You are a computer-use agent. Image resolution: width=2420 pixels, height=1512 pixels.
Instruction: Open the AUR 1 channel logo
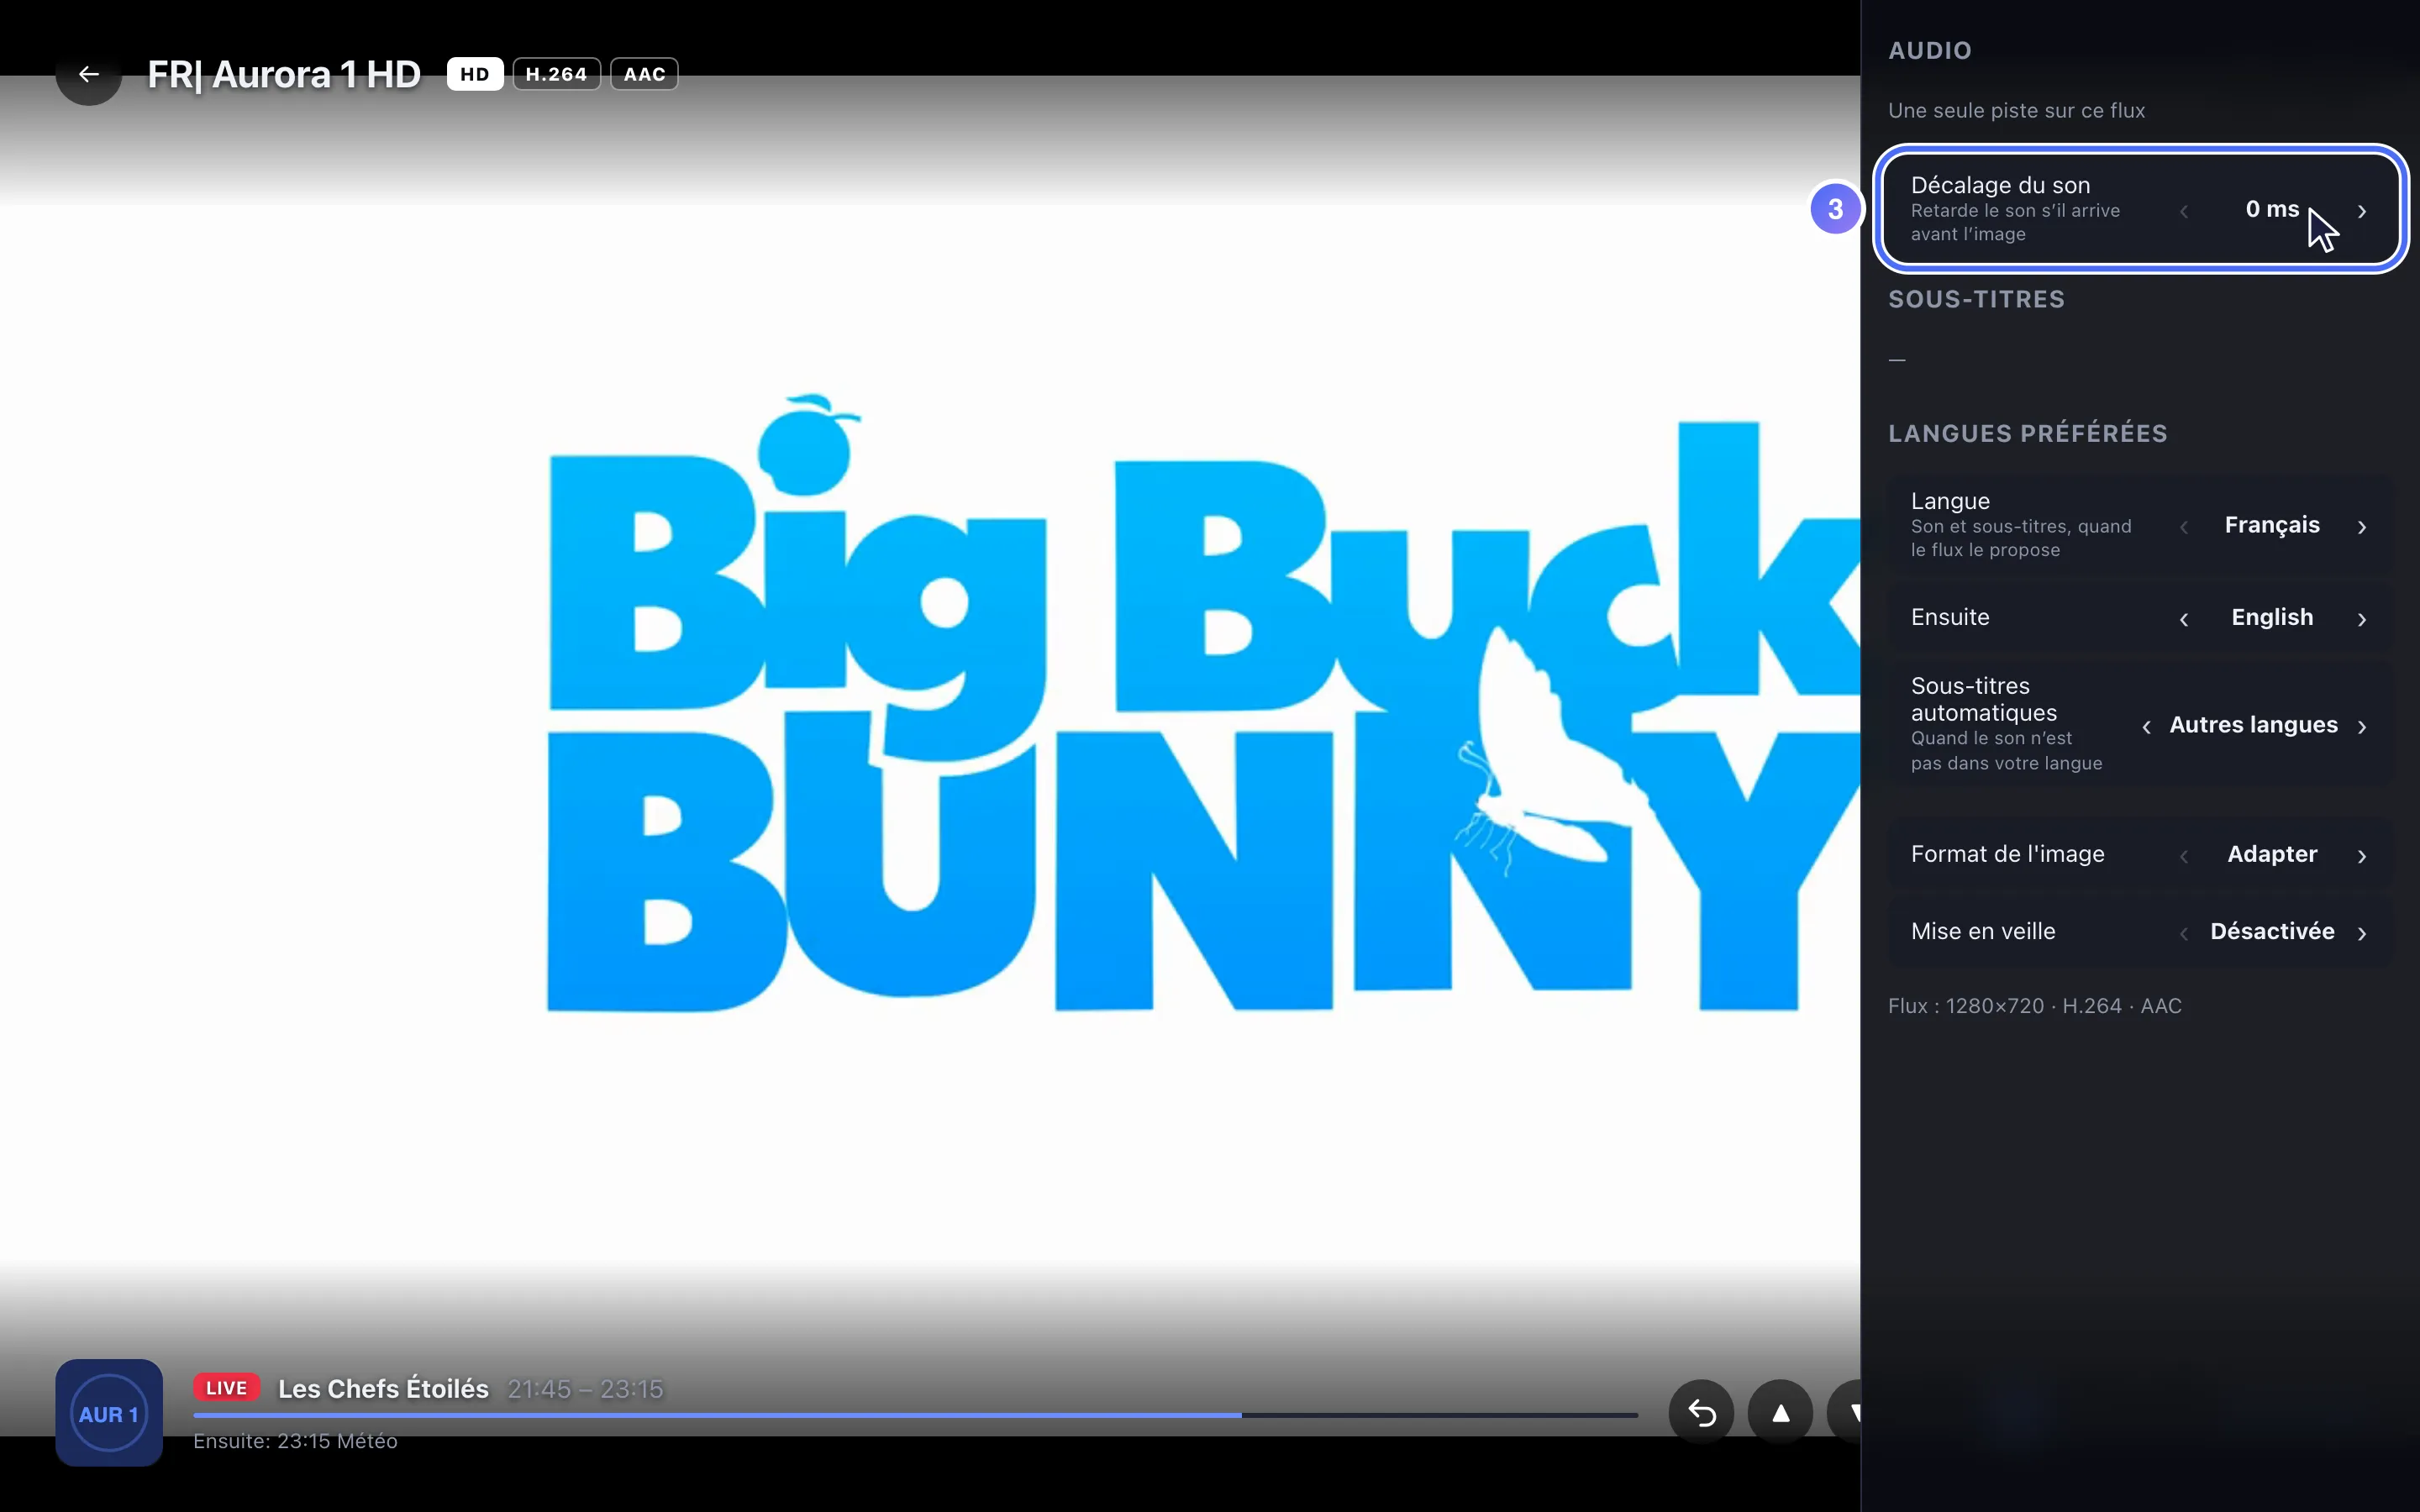pyautogui.click(x=109, y=1413)
